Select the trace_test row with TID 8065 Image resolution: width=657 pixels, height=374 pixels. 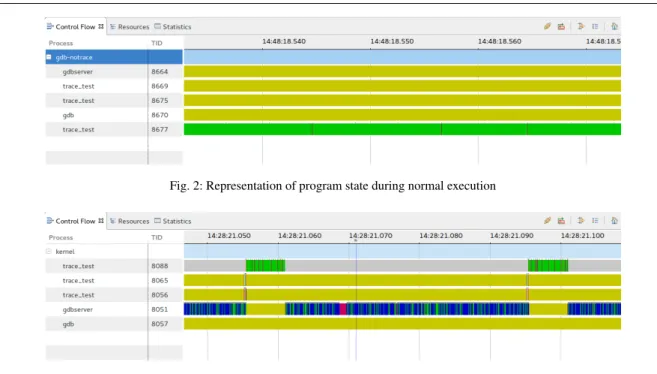pyautogui.click(x=114, y=281)
